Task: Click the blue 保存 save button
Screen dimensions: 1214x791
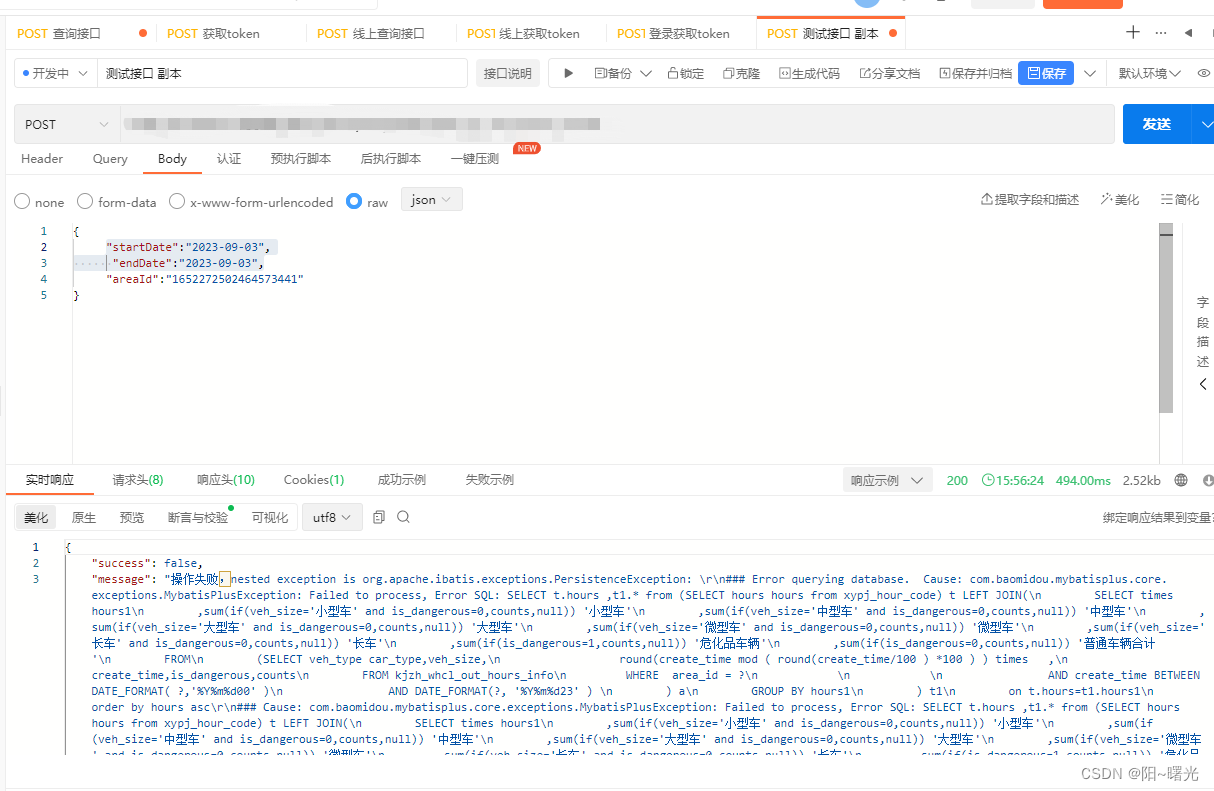Action: click(1045, 72)
